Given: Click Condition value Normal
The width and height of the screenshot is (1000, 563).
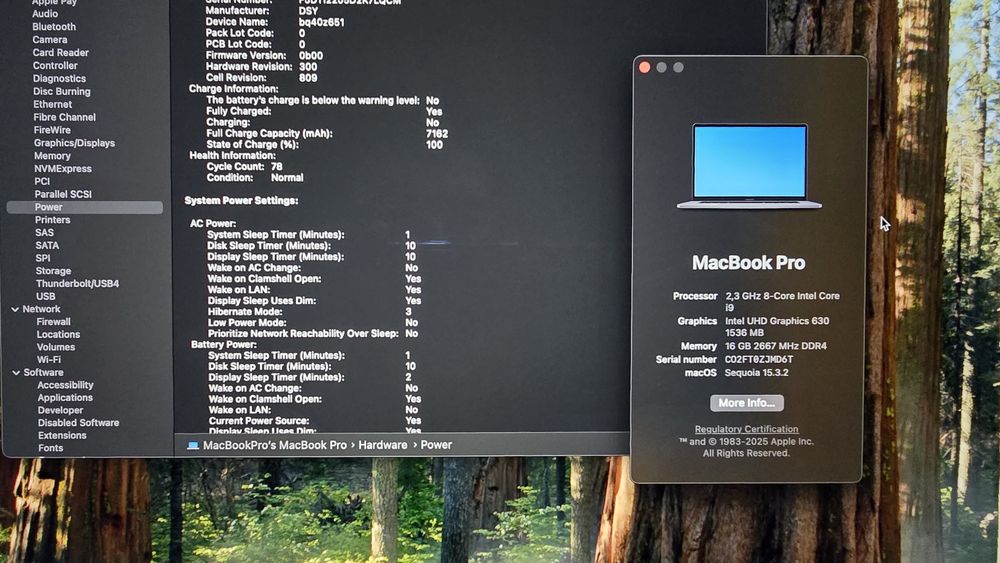Looking at the screenshot, I should 288,178.
